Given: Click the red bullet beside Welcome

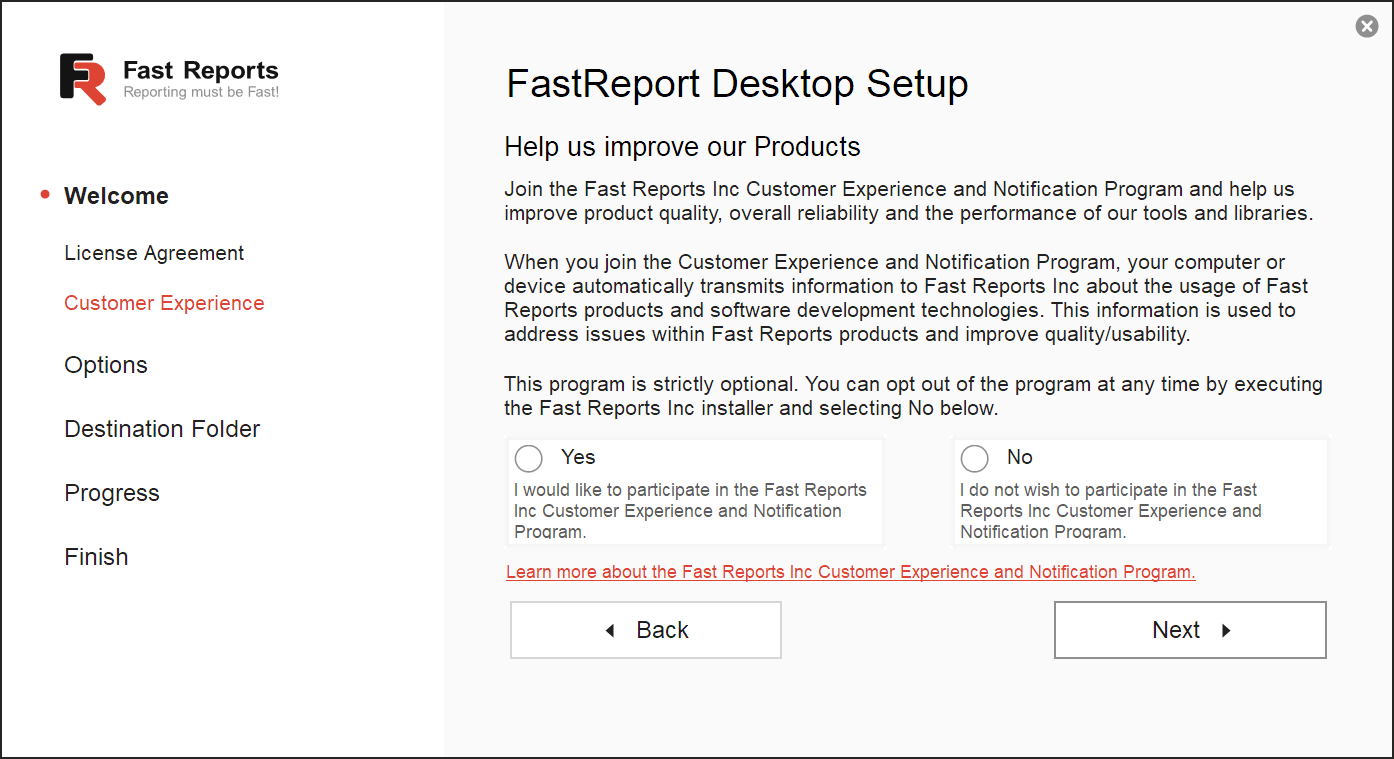Looking at the screenshot, I should click(45, 195).
